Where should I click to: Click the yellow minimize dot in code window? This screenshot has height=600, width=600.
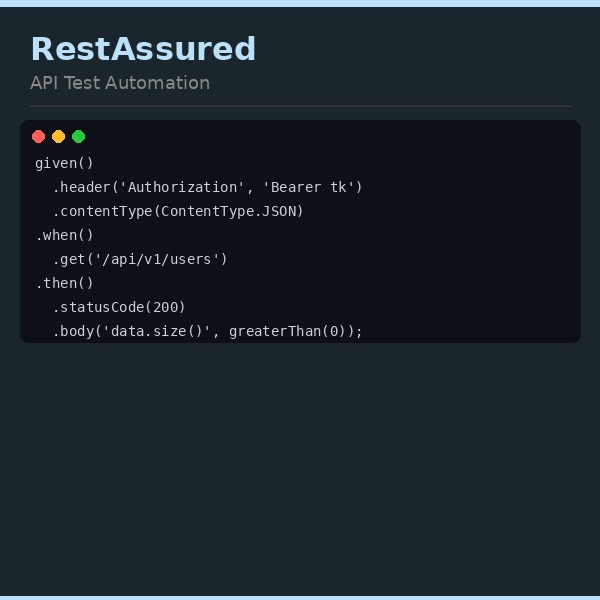[59, 137]
